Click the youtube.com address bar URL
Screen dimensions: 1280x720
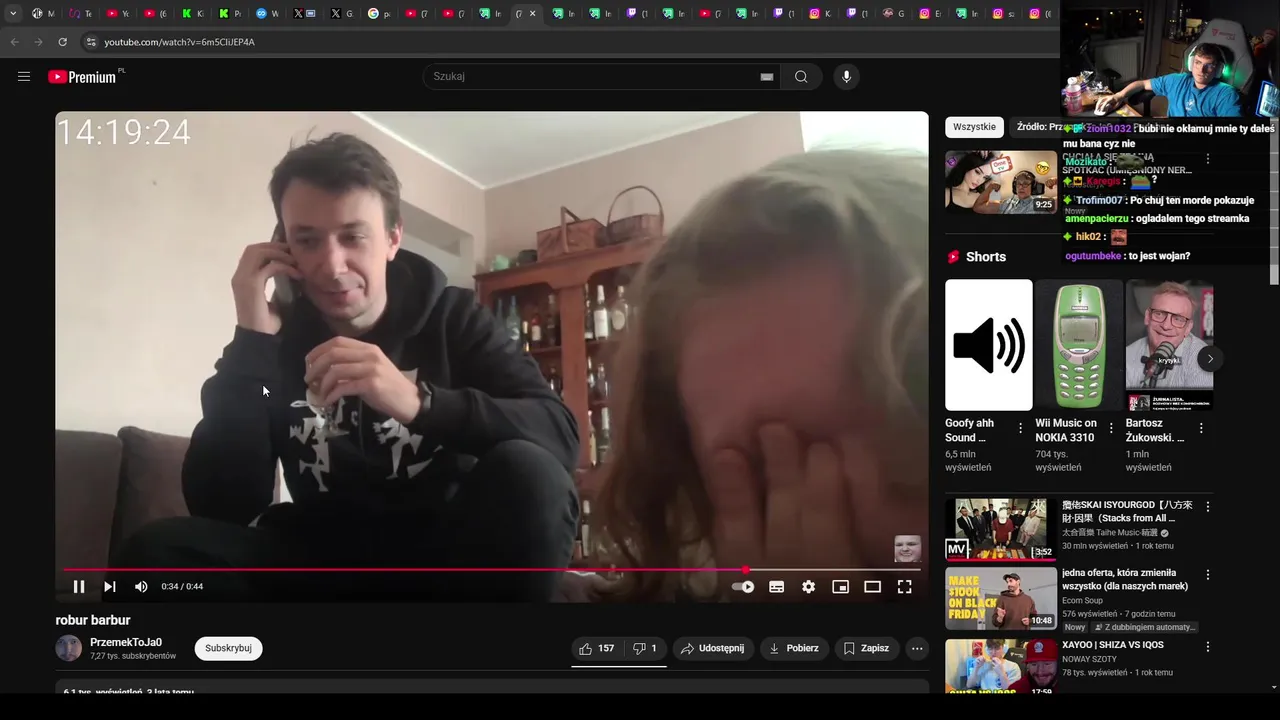[x=179, y=42]
